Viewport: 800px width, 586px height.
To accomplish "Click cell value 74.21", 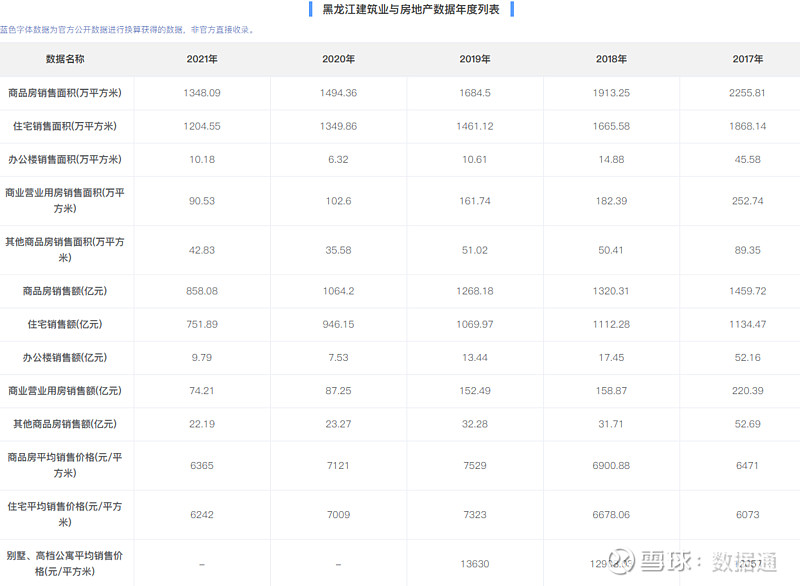I will pos(202,391).
